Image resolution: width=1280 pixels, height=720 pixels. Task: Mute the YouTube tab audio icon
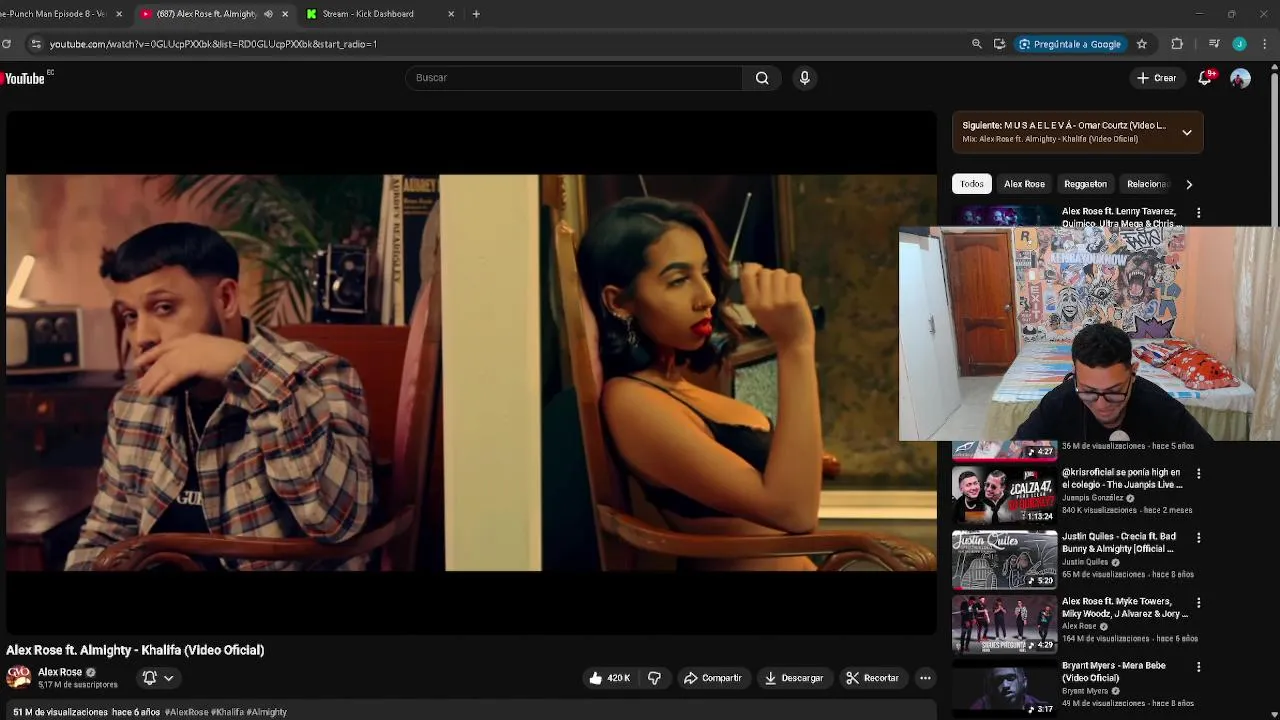coord(268,14)
